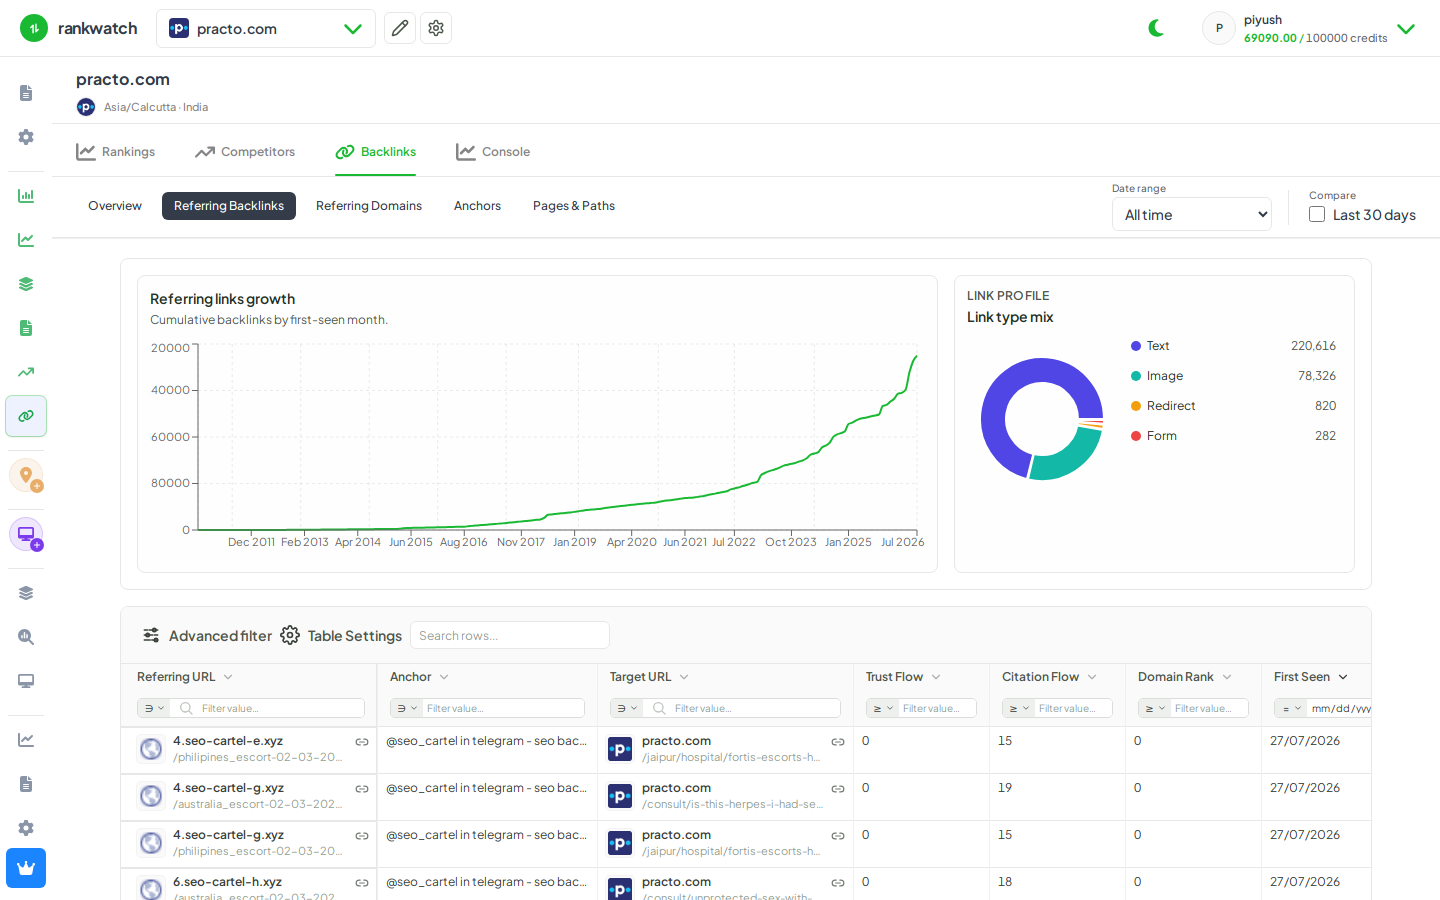Click the globe favicon of 4.seo-cartel-e.xyz
The image size is (1440, 900).
[x=151, y=749]
